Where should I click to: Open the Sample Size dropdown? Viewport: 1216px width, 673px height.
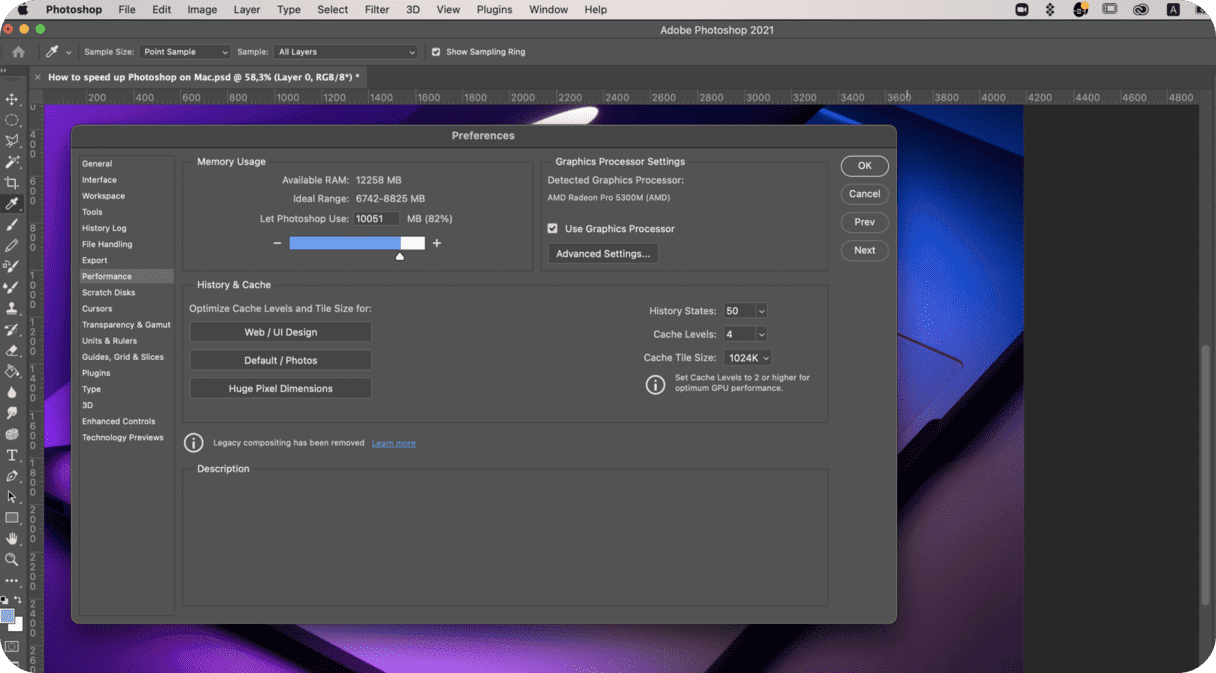point(185,52)
